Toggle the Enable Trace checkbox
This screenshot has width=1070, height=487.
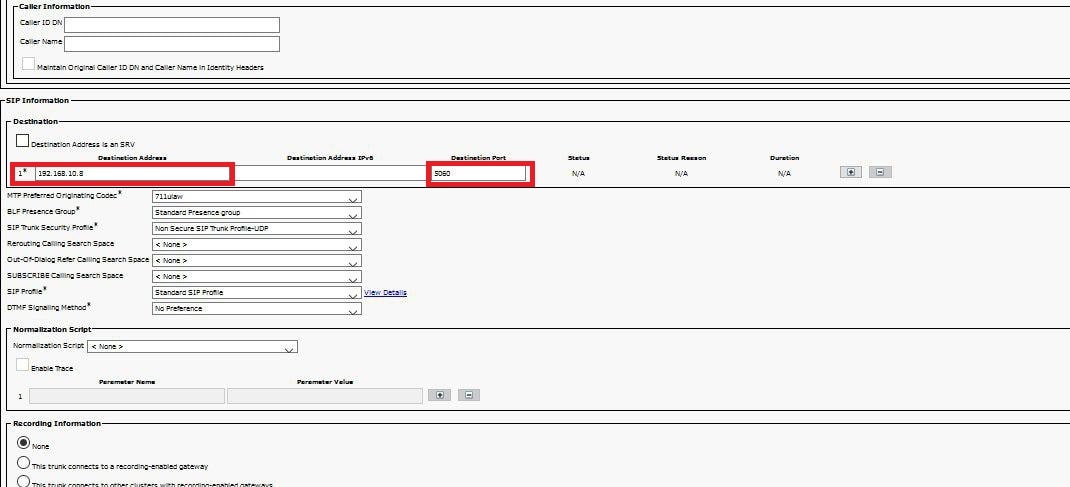coord(23,365)
